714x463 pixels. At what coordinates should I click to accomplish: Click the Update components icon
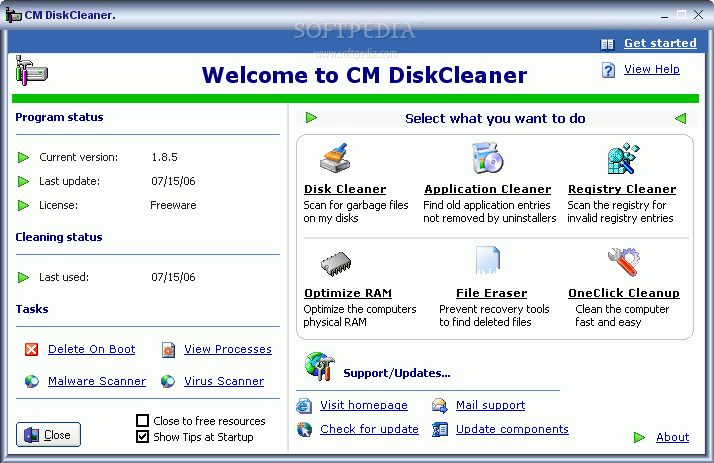tap(440, 429)
